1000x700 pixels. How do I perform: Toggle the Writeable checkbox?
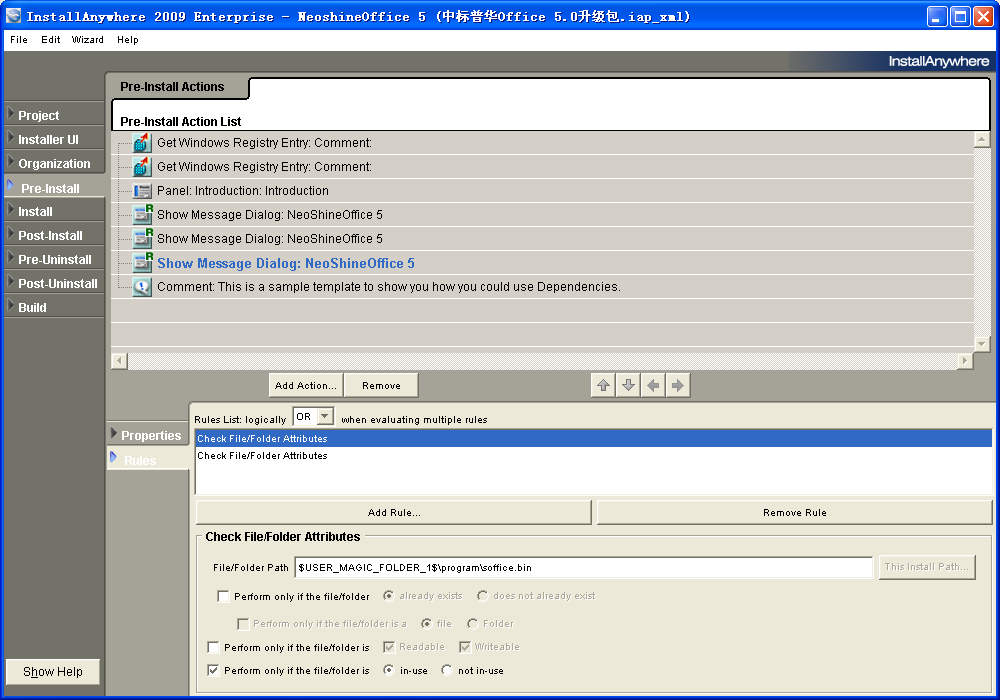[x=465, y=647]
